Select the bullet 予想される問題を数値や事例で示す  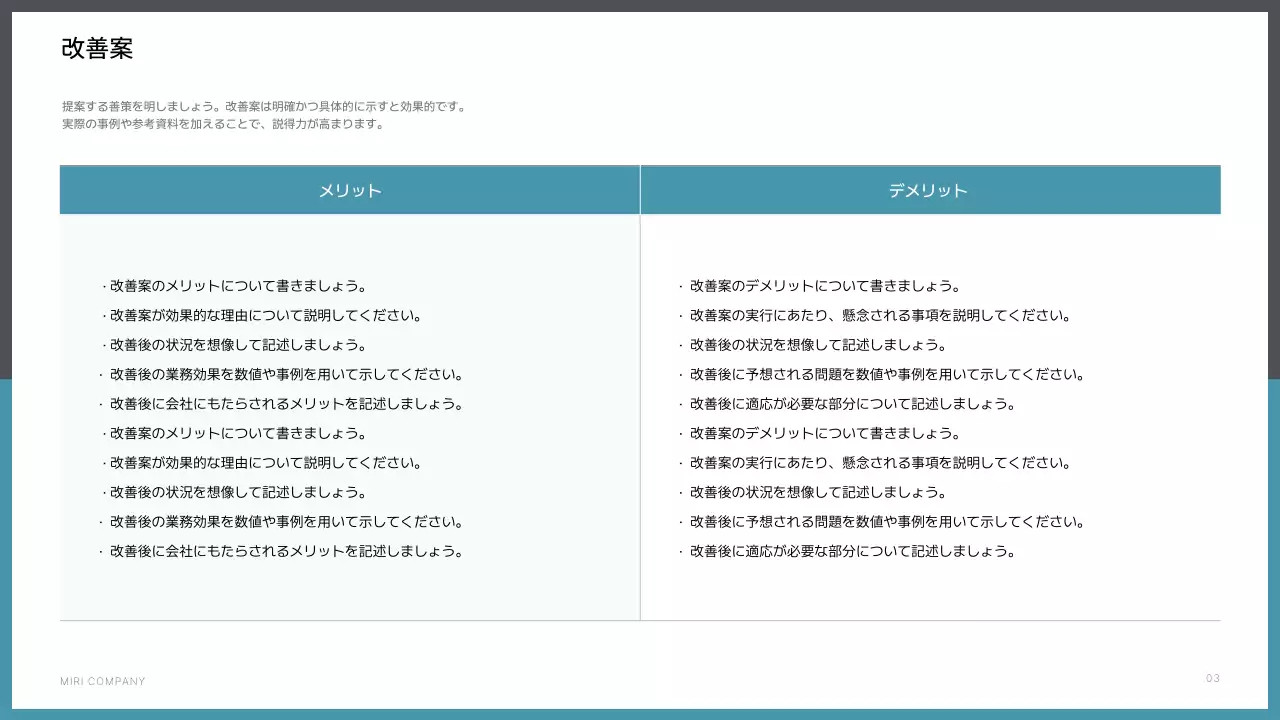(884, 374)
